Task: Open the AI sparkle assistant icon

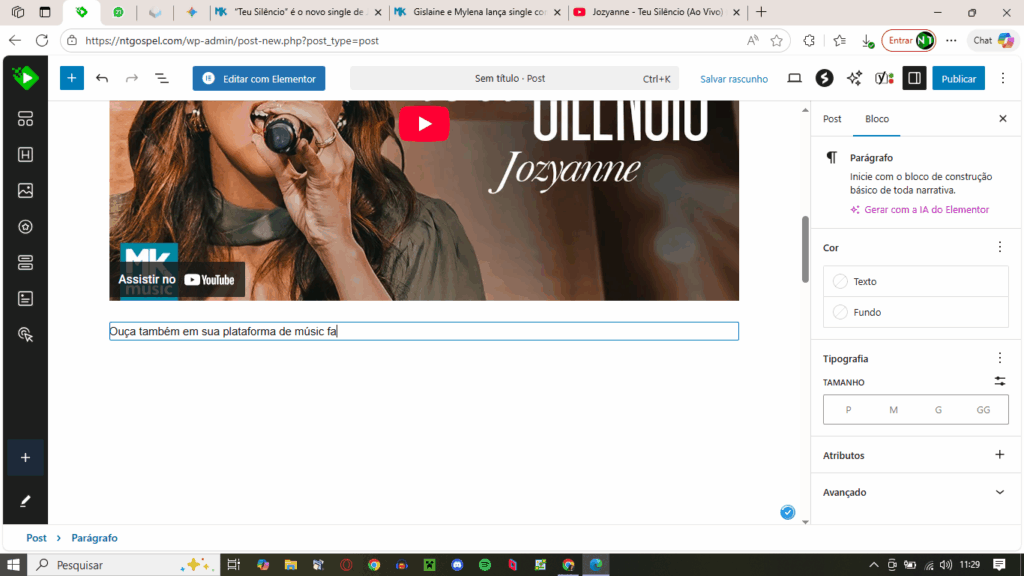Action: [x=854, y=78]
